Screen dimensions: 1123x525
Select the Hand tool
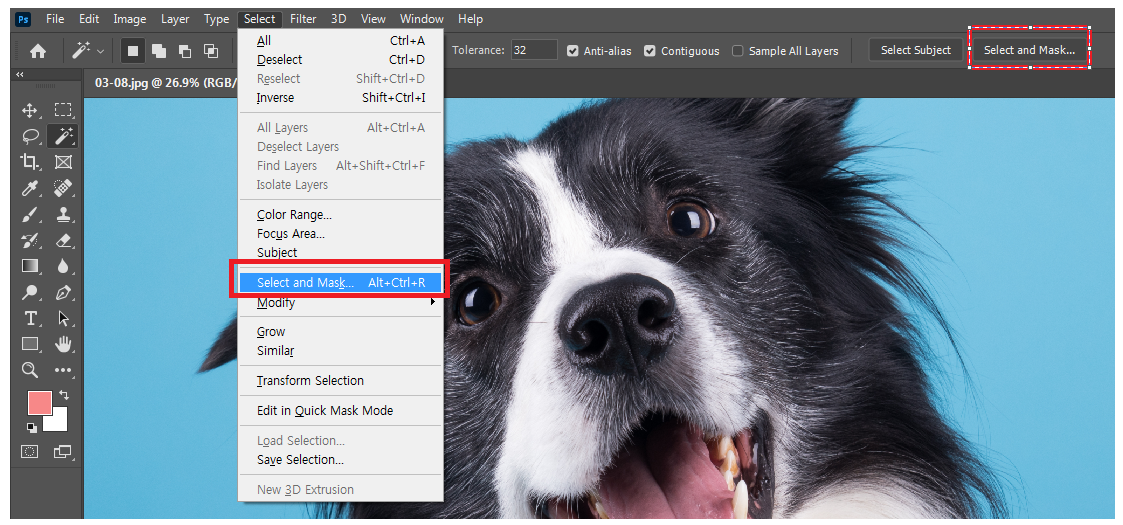click(63, 344)
